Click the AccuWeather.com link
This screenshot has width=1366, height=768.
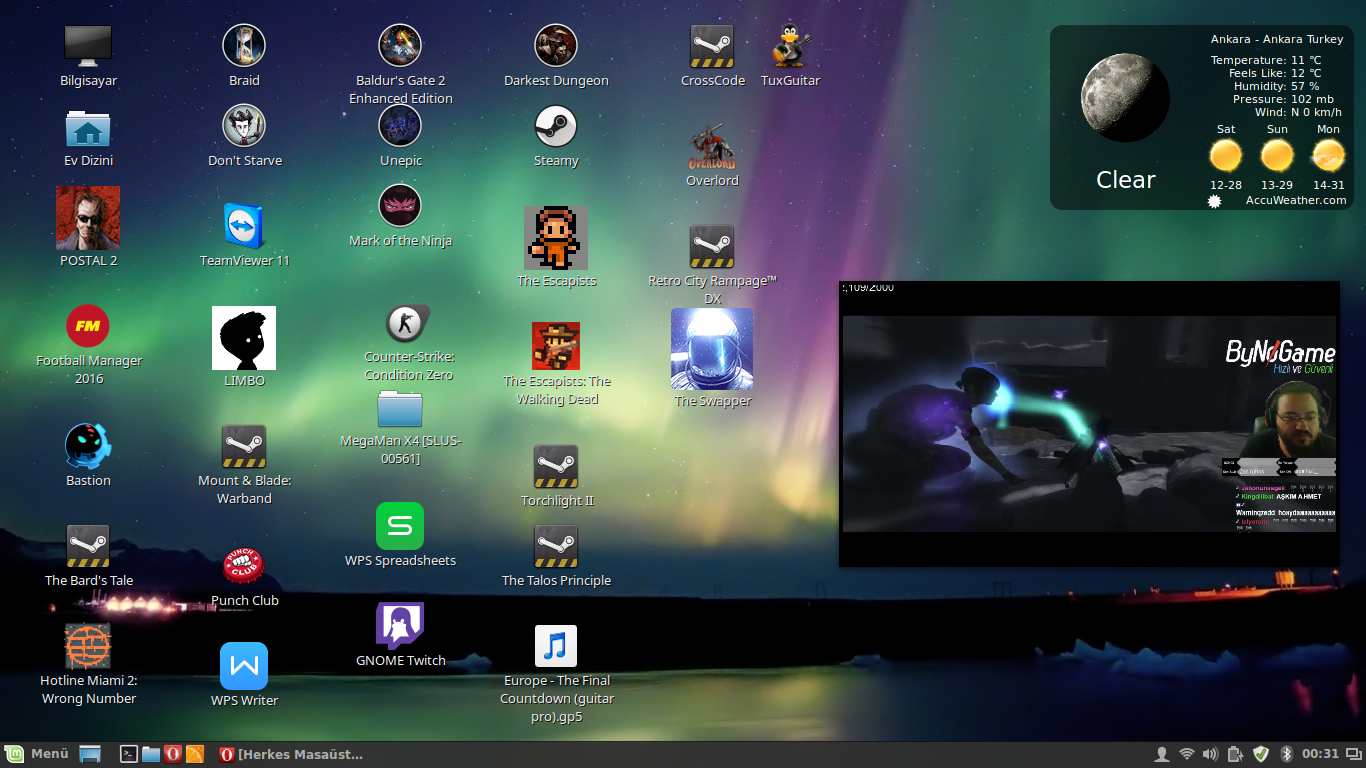point(1296,200)
